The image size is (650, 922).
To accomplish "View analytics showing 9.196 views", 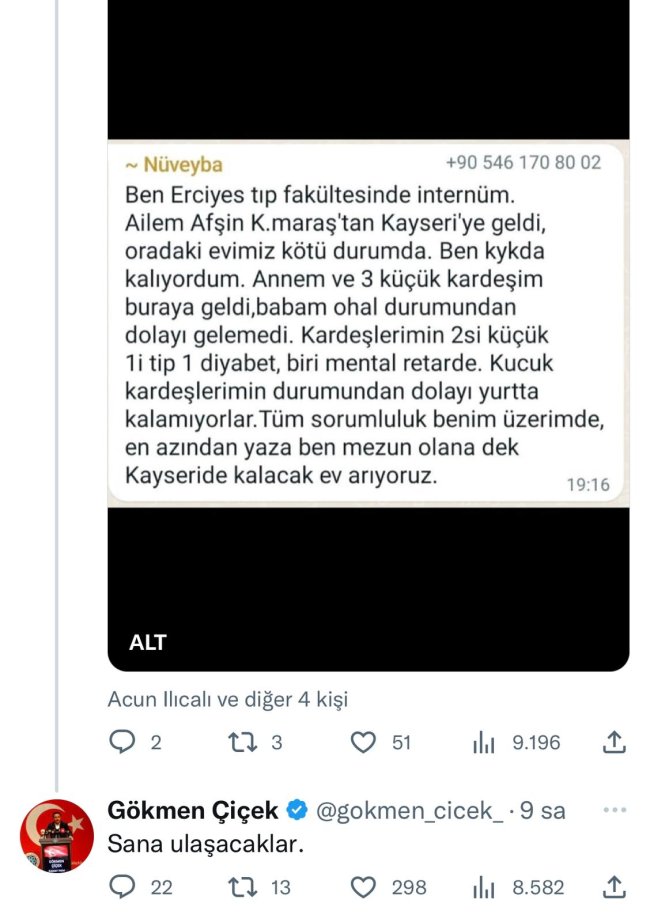I will (x=485, y=742).
